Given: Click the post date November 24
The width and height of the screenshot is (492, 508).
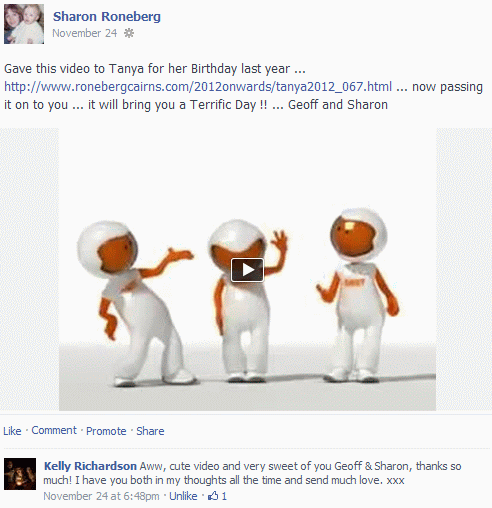Looking at the screenshot, I should (x=85, y=33).
